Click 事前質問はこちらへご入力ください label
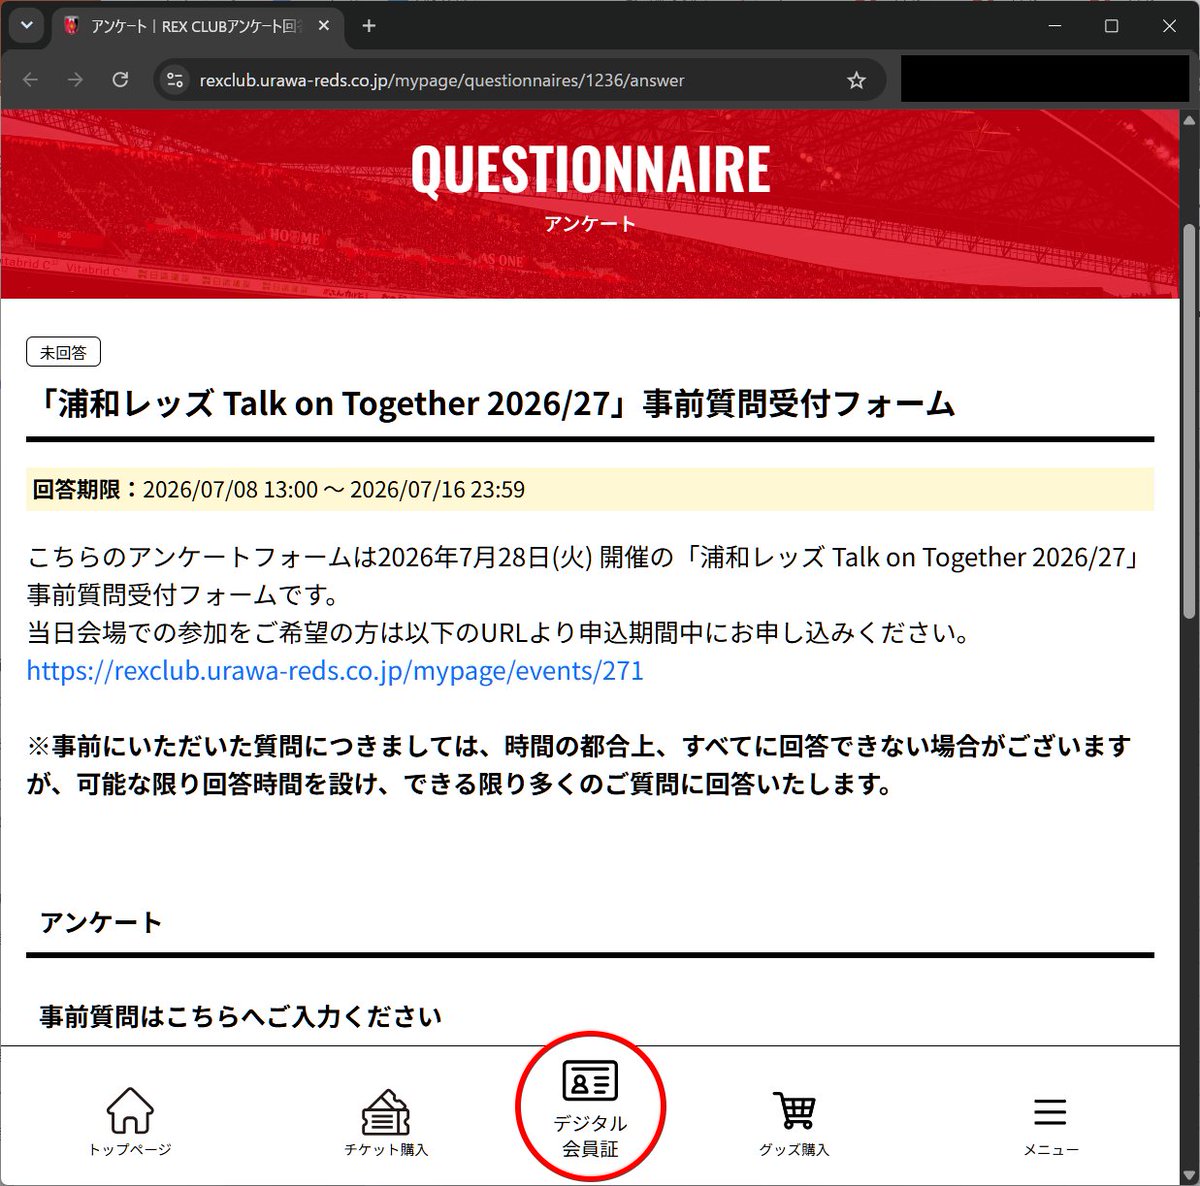The height and width of the screenshot is (1186, 1200). 240,1017
